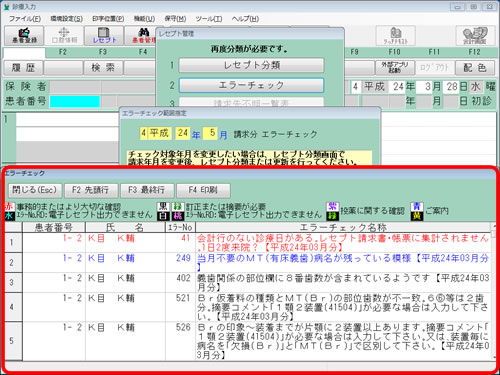Viewport: 500px width, 375px height.
Task: Click the レセプト分類 button
Action: pos(251,65)
